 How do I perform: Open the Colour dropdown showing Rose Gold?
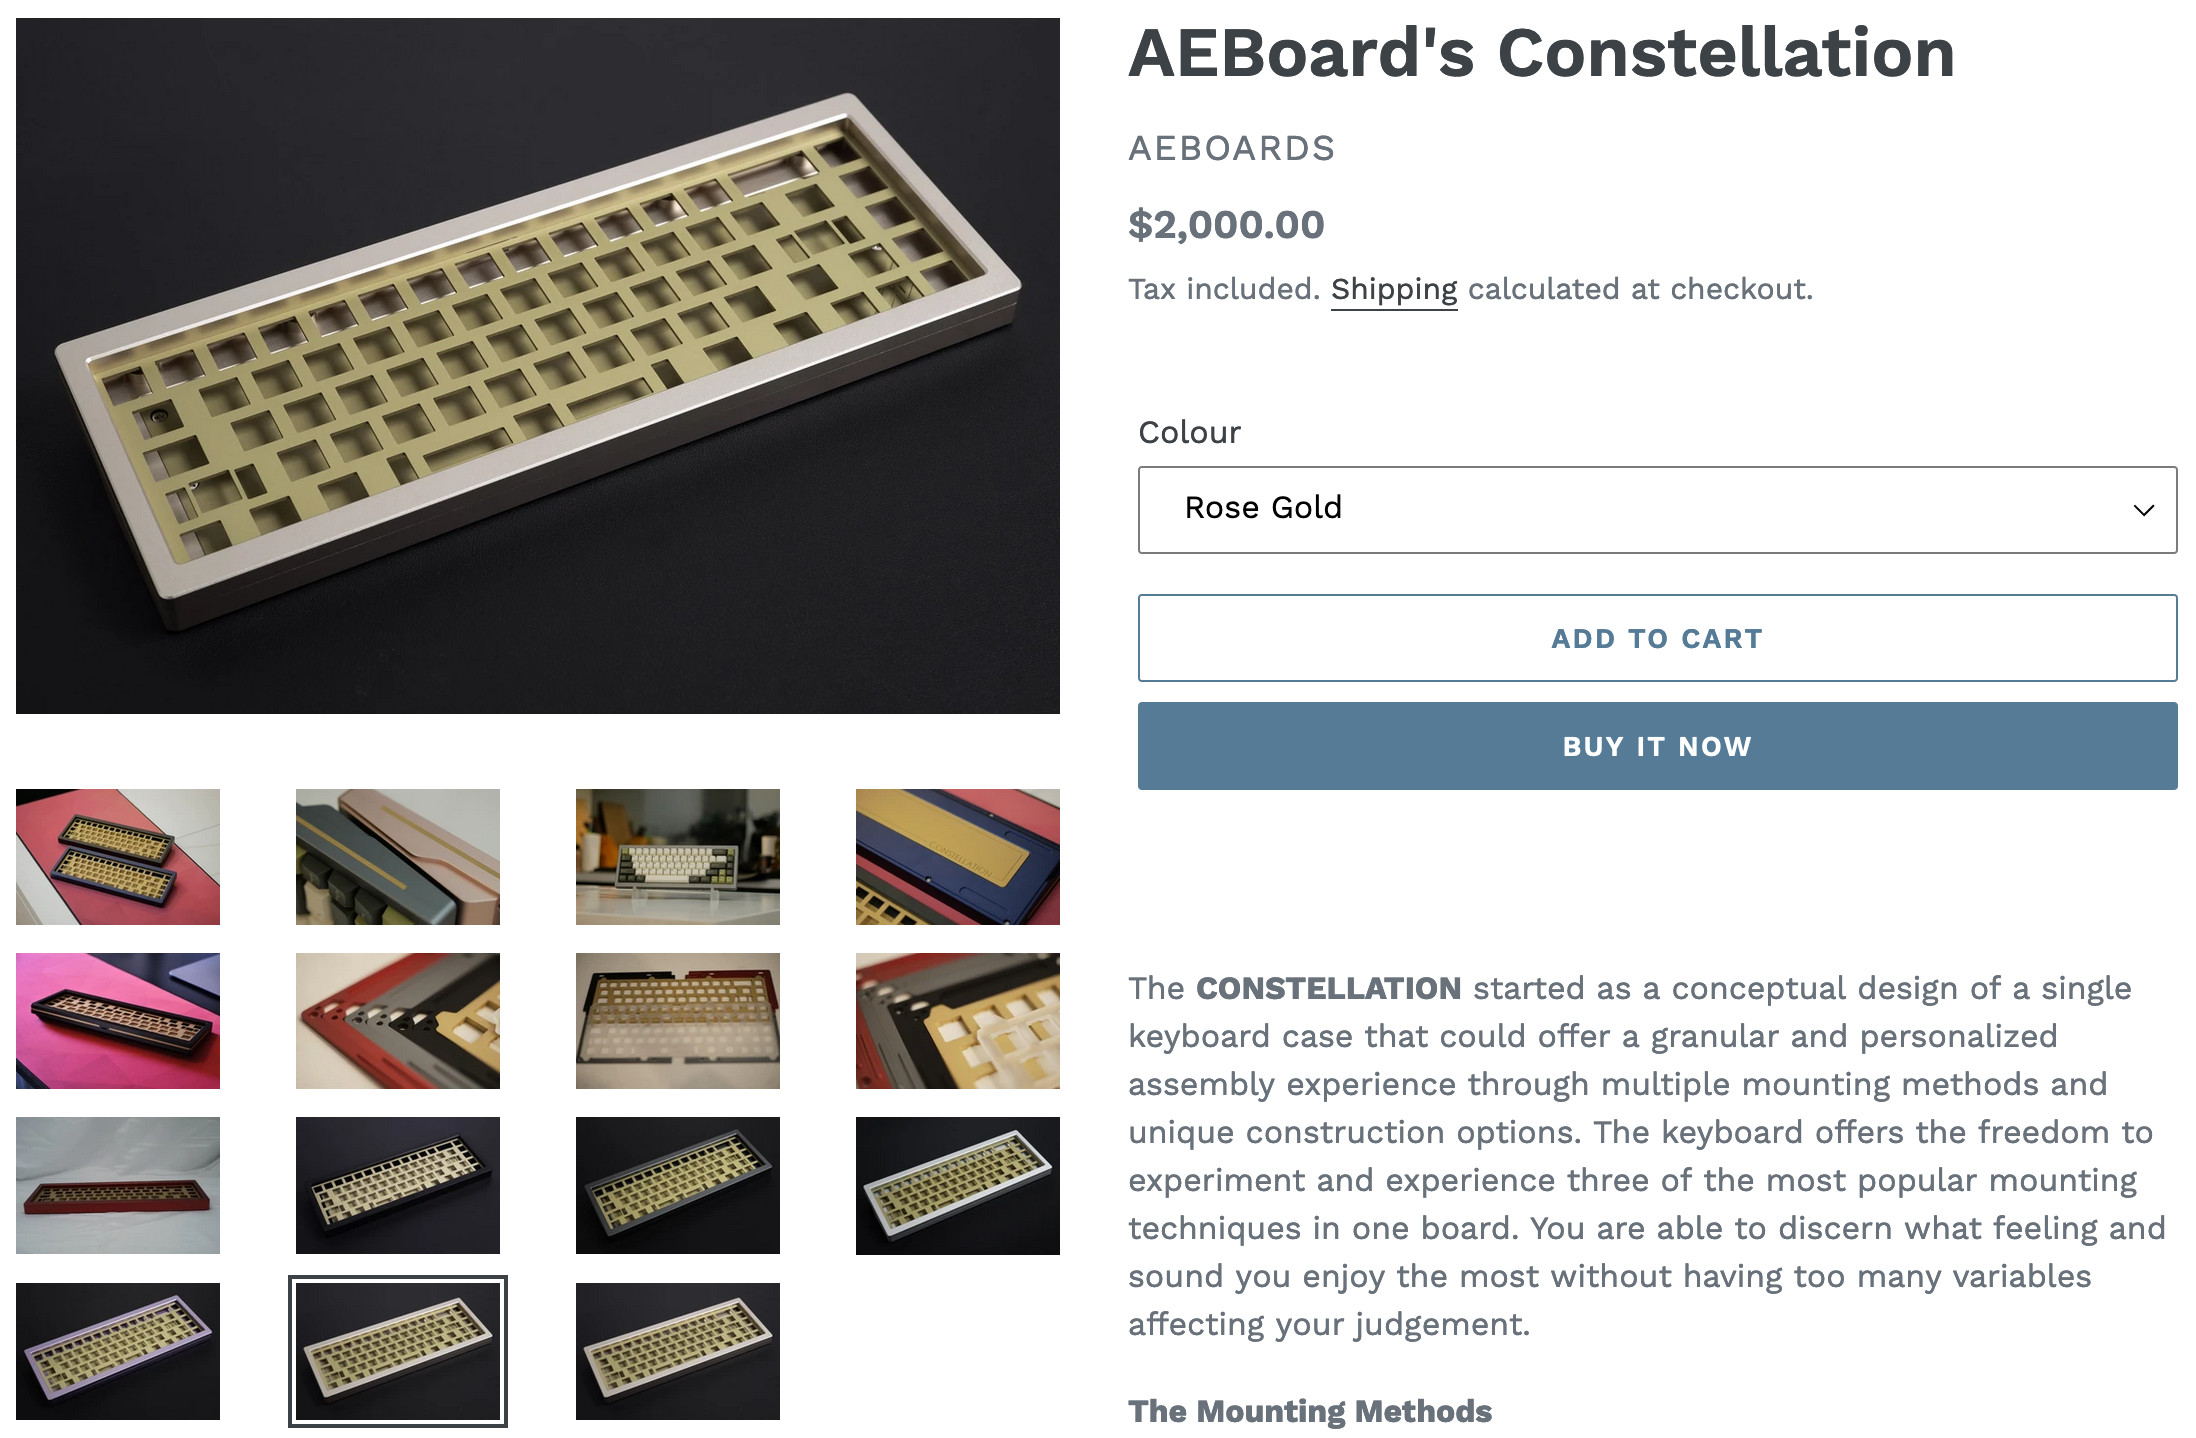point(1657,509)
